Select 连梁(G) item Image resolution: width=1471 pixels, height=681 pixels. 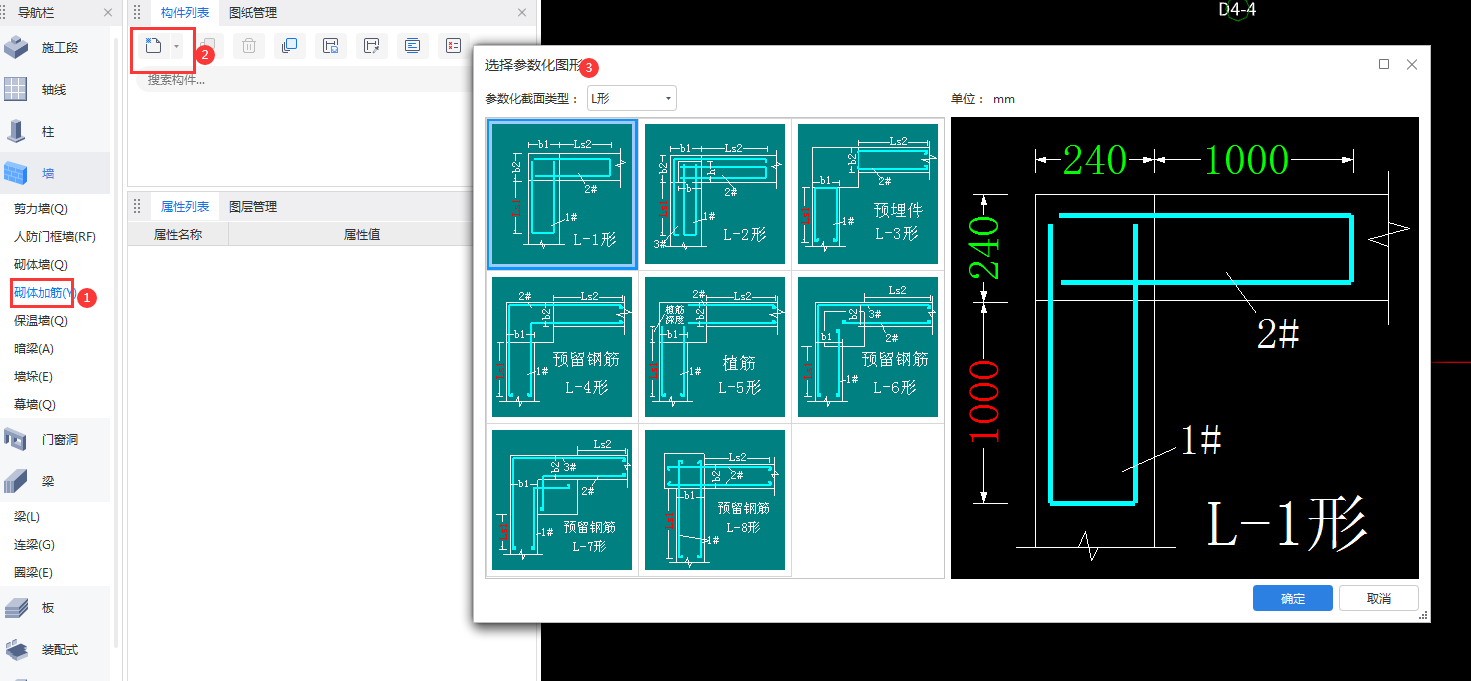pos(34,545)
